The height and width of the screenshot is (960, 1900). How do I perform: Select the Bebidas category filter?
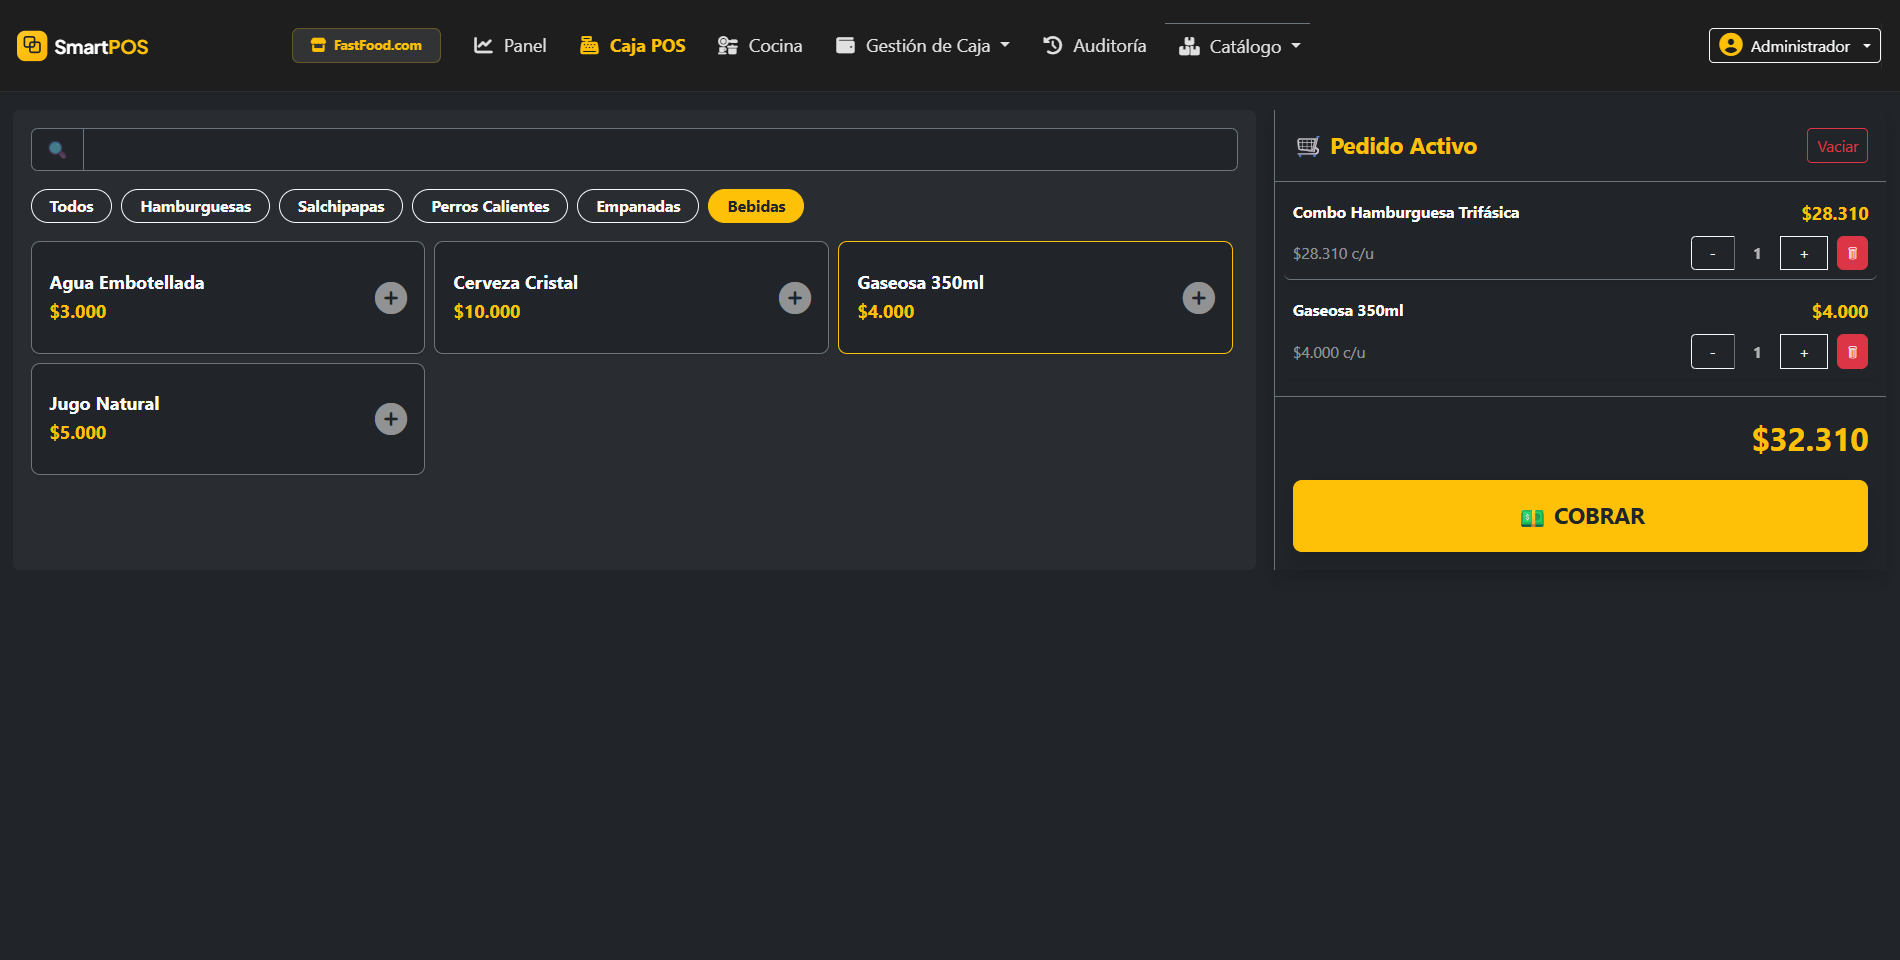coord(756,206)
